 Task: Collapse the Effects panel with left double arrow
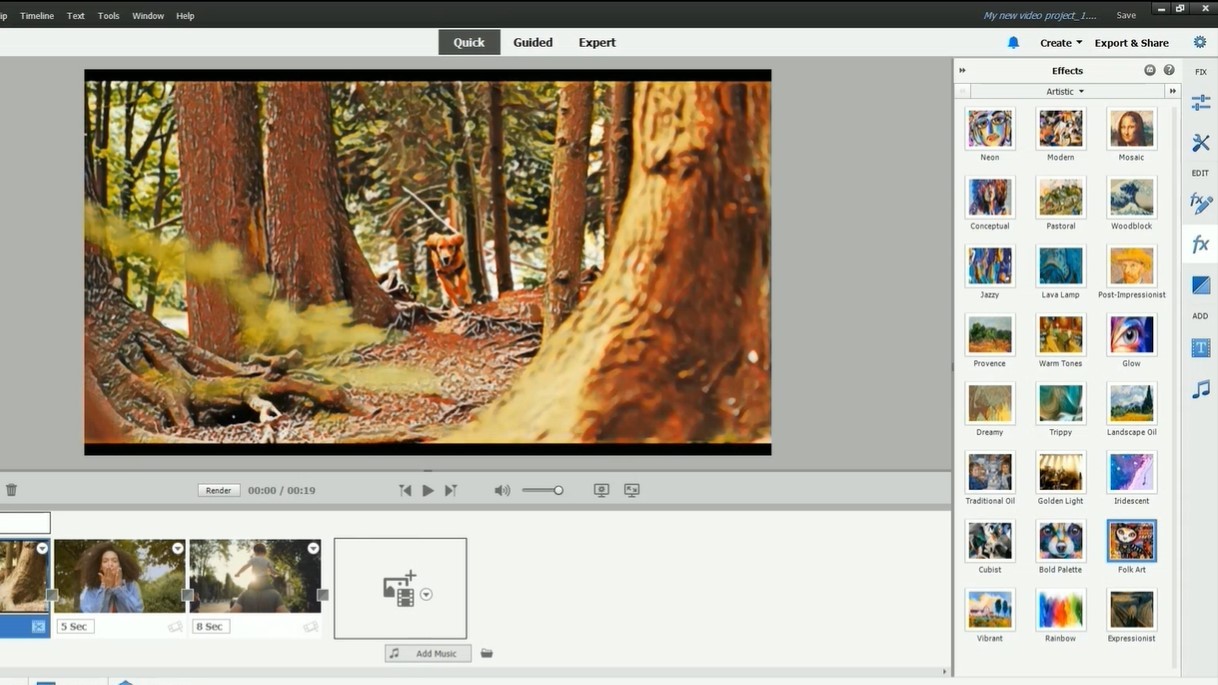(x=962, y=70)
